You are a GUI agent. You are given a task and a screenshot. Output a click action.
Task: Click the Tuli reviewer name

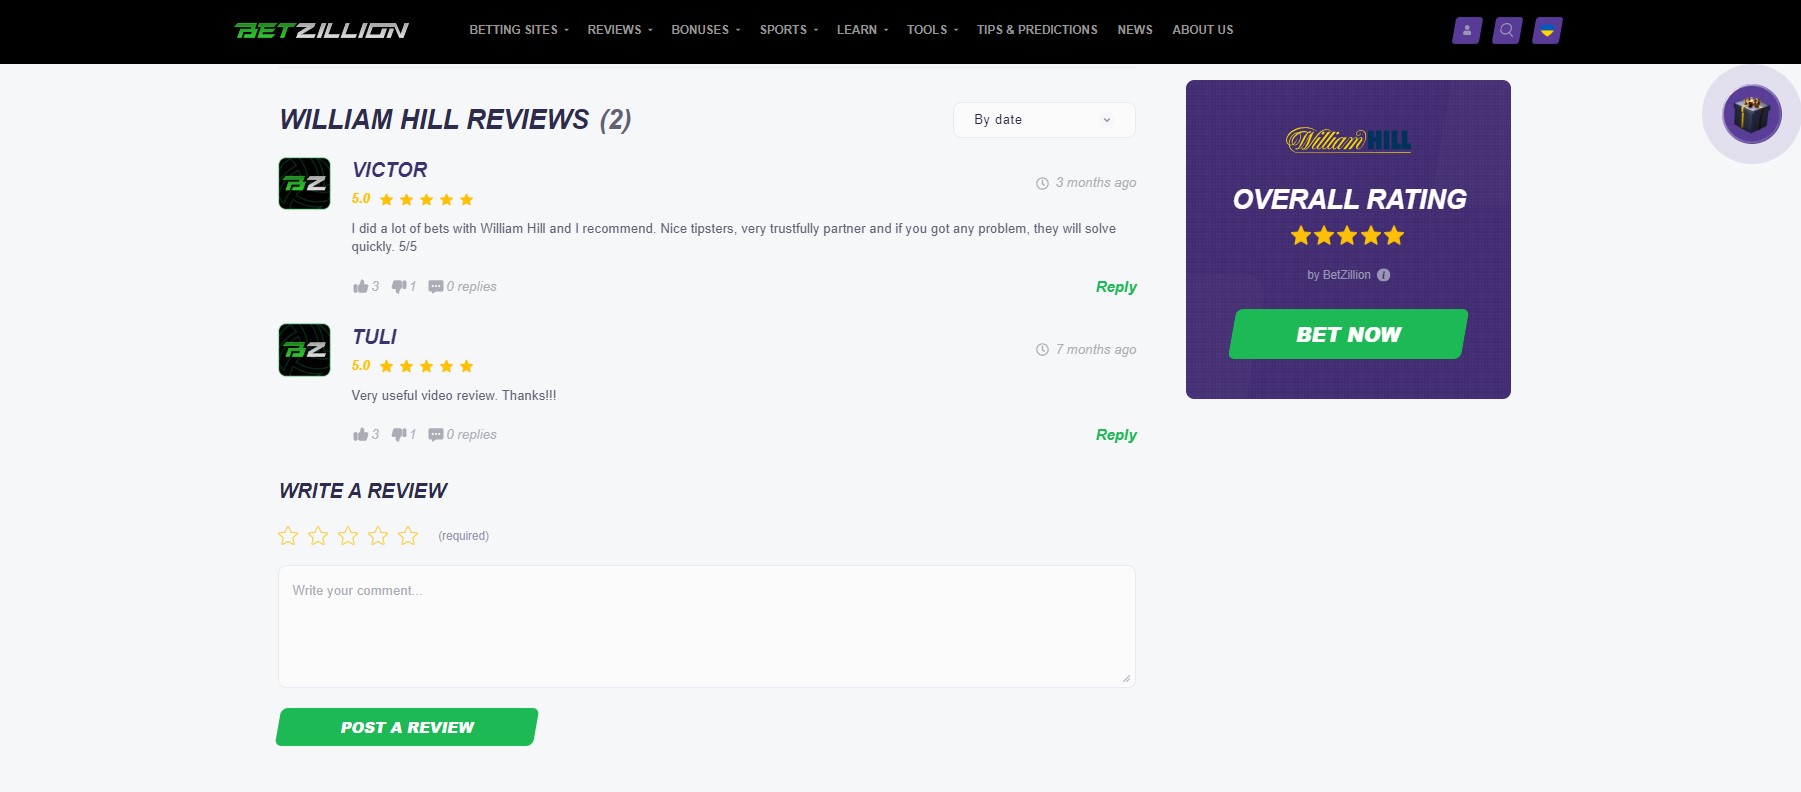point(374,337)
